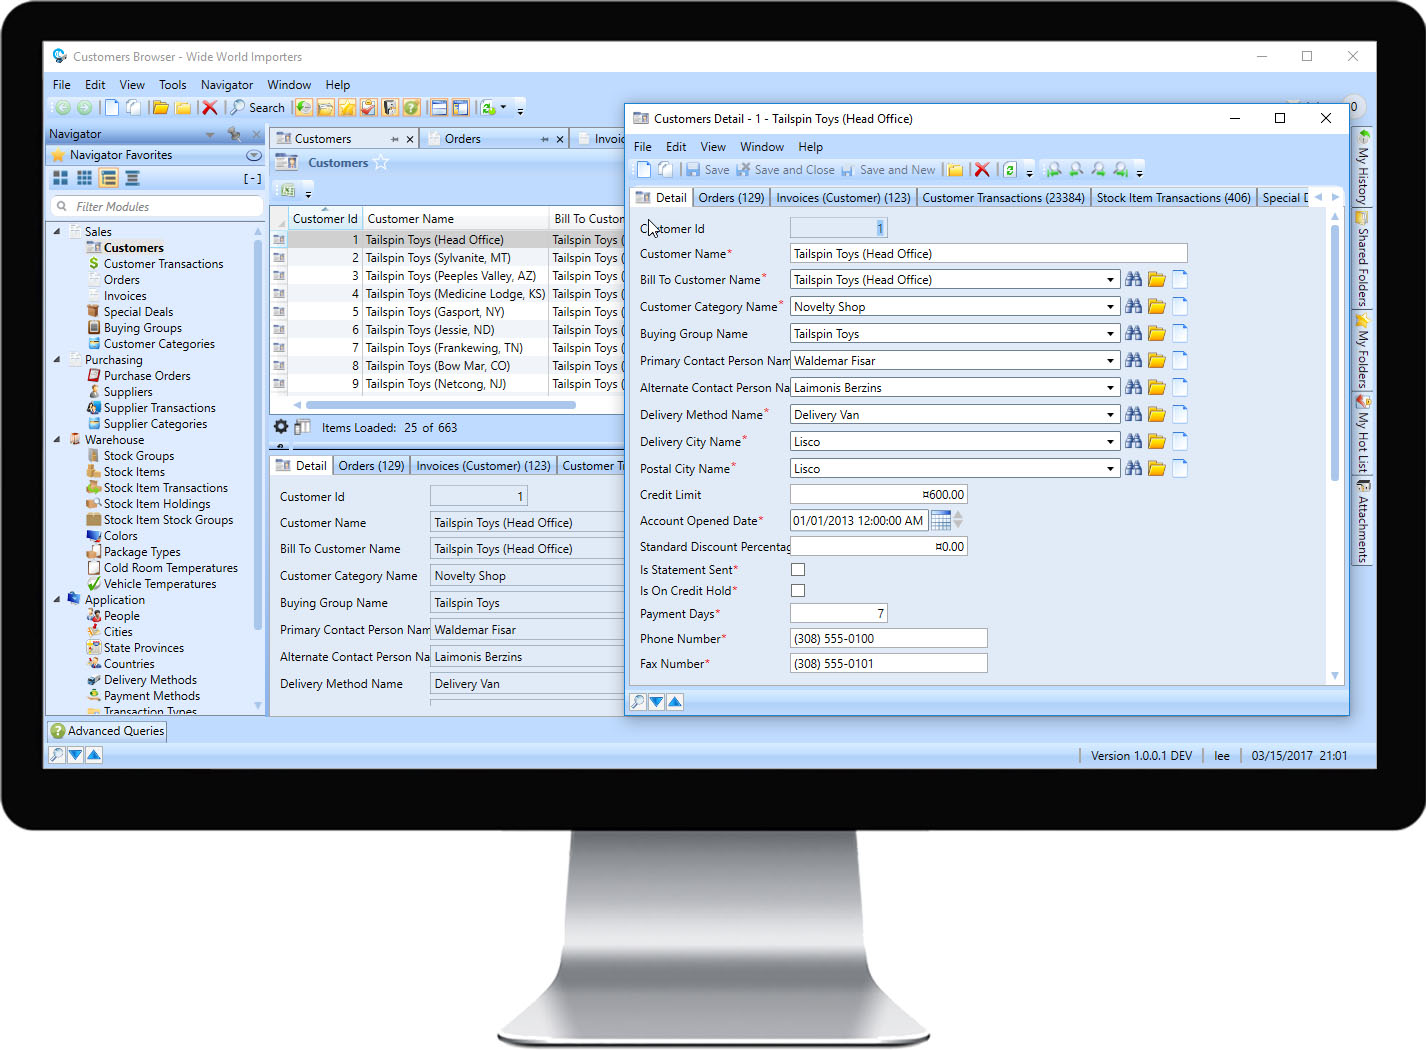The height and width of the screenshot is (1050, 1426).
Task: Click the red delete X in main toolbar
Action: click(x=209, y=108)
